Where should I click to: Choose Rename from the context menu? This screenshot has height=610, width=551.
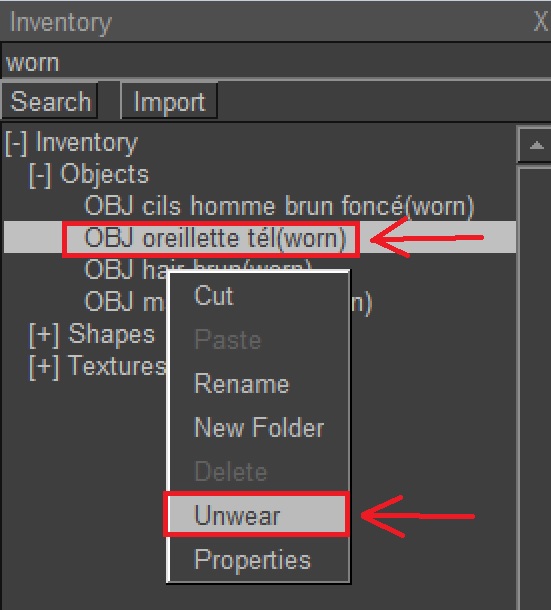coord(242,384)
